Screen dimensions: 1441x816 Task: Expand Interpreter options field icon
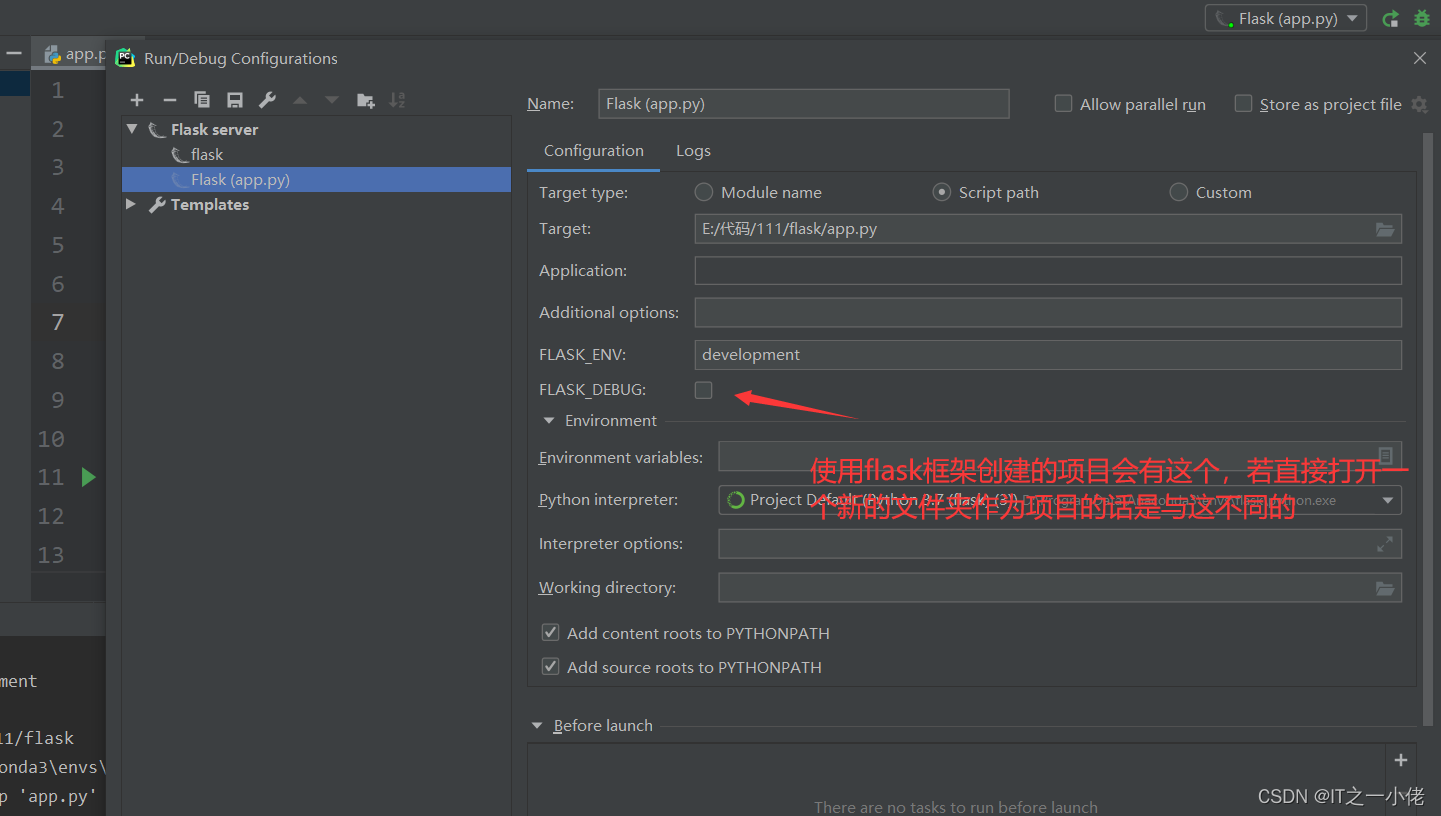click(1385, 544)
